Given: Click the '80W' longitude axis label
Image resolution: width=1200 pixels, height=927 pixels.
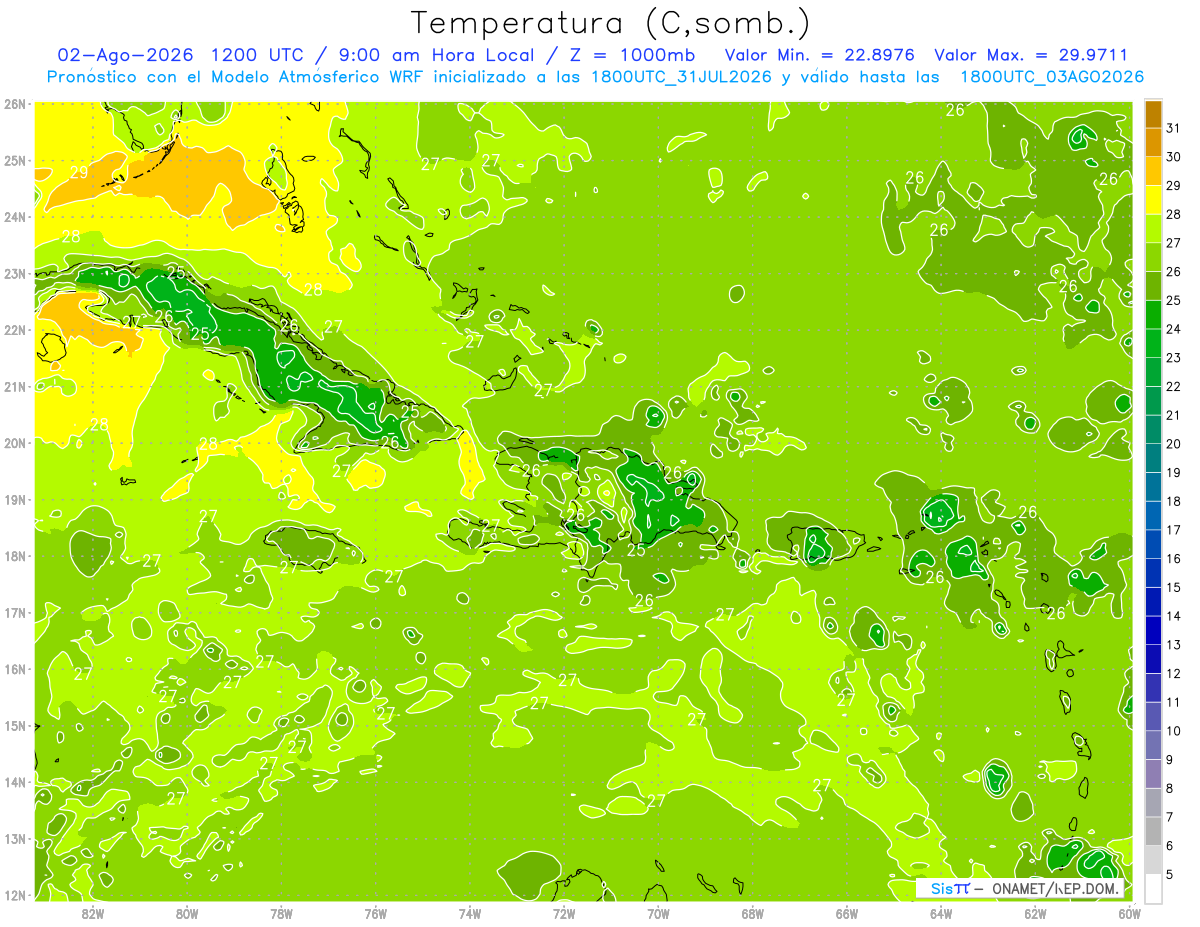Looking at the screenshot, I should [x=187, y=913].
